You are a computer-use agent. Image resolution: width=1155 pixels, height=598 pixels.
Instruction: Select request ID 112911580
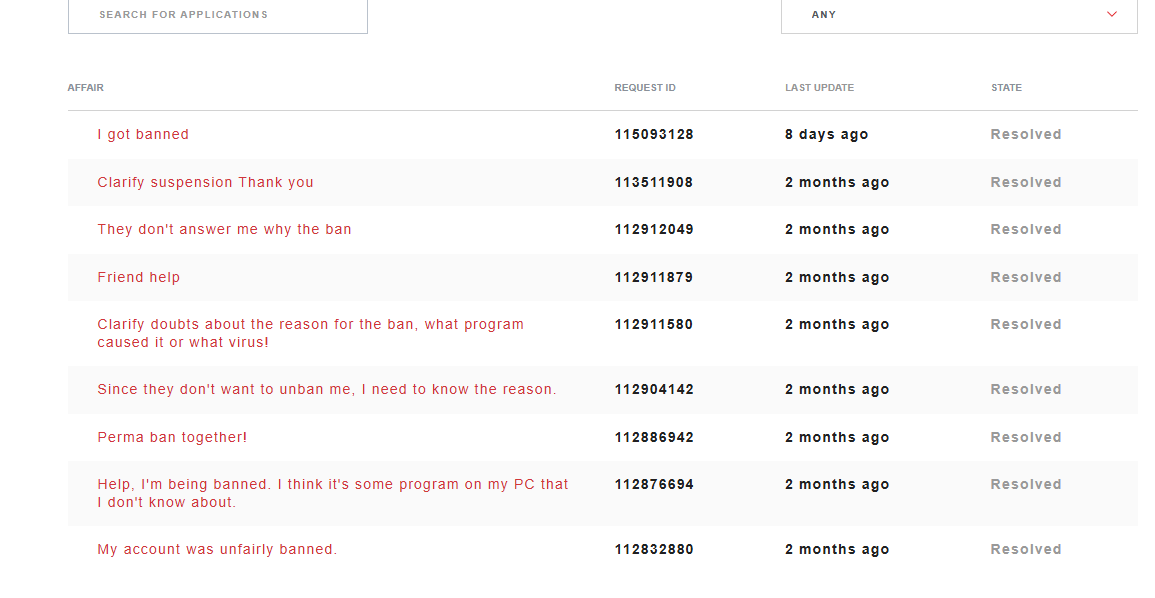click(654, 324)
